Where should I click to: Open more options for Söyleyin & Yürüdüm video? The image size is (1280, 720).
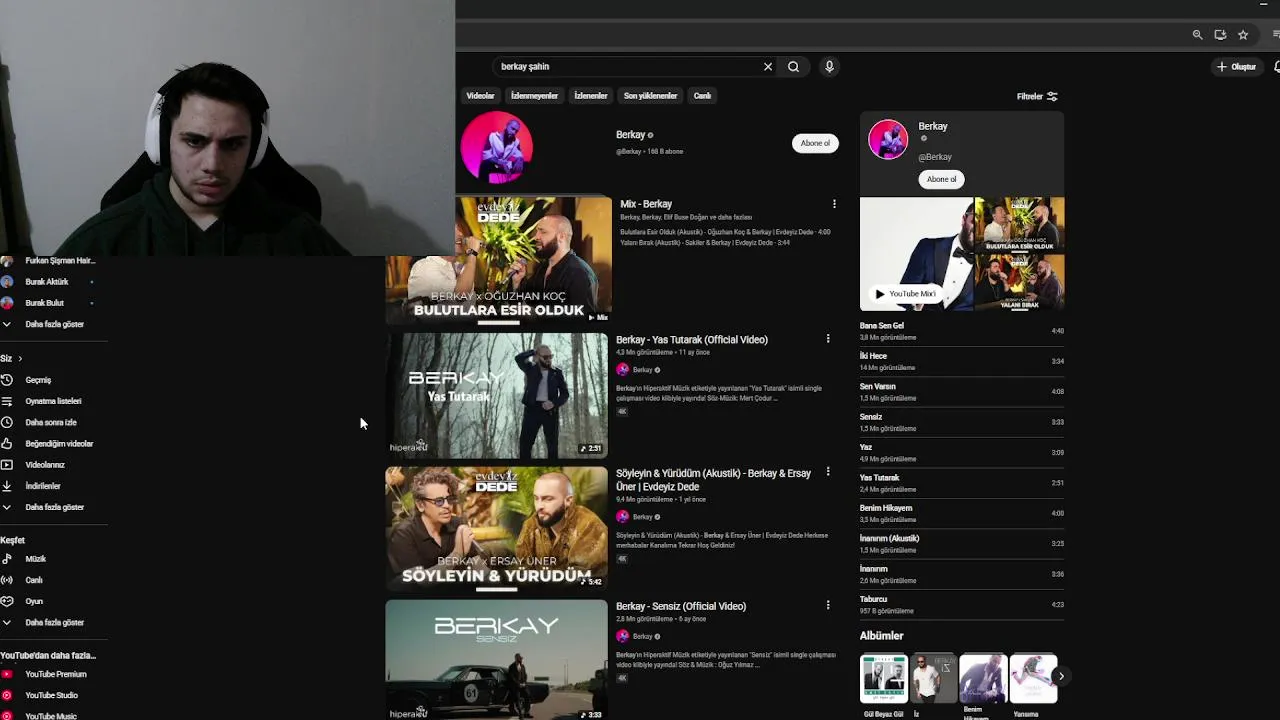click(x=827, y=472)
